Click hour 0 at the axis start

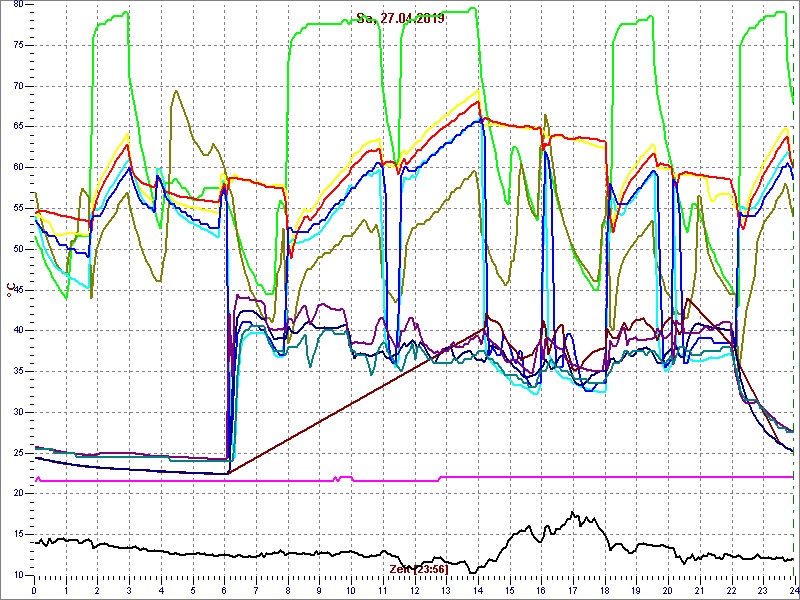pos(34,591)
